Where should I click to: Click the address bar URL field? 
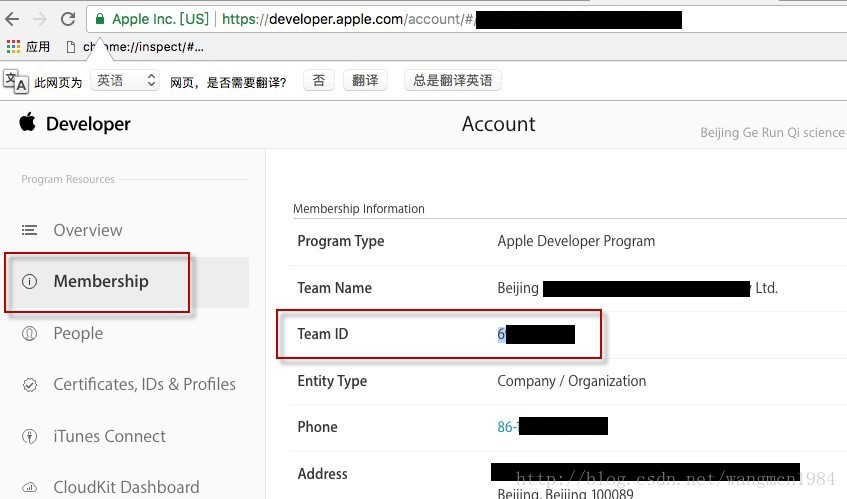467,19
